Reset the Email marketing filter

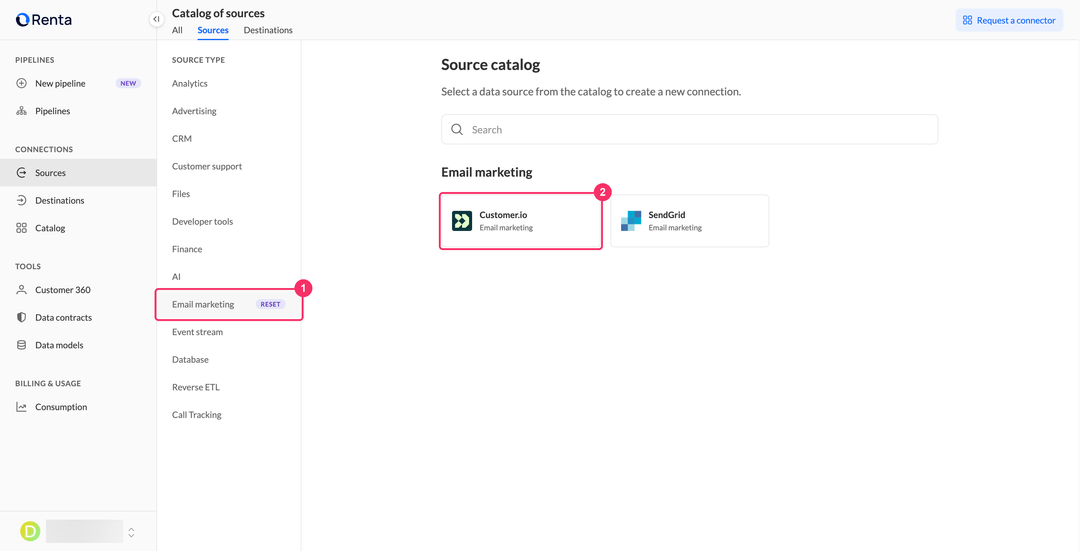(271, 304)
